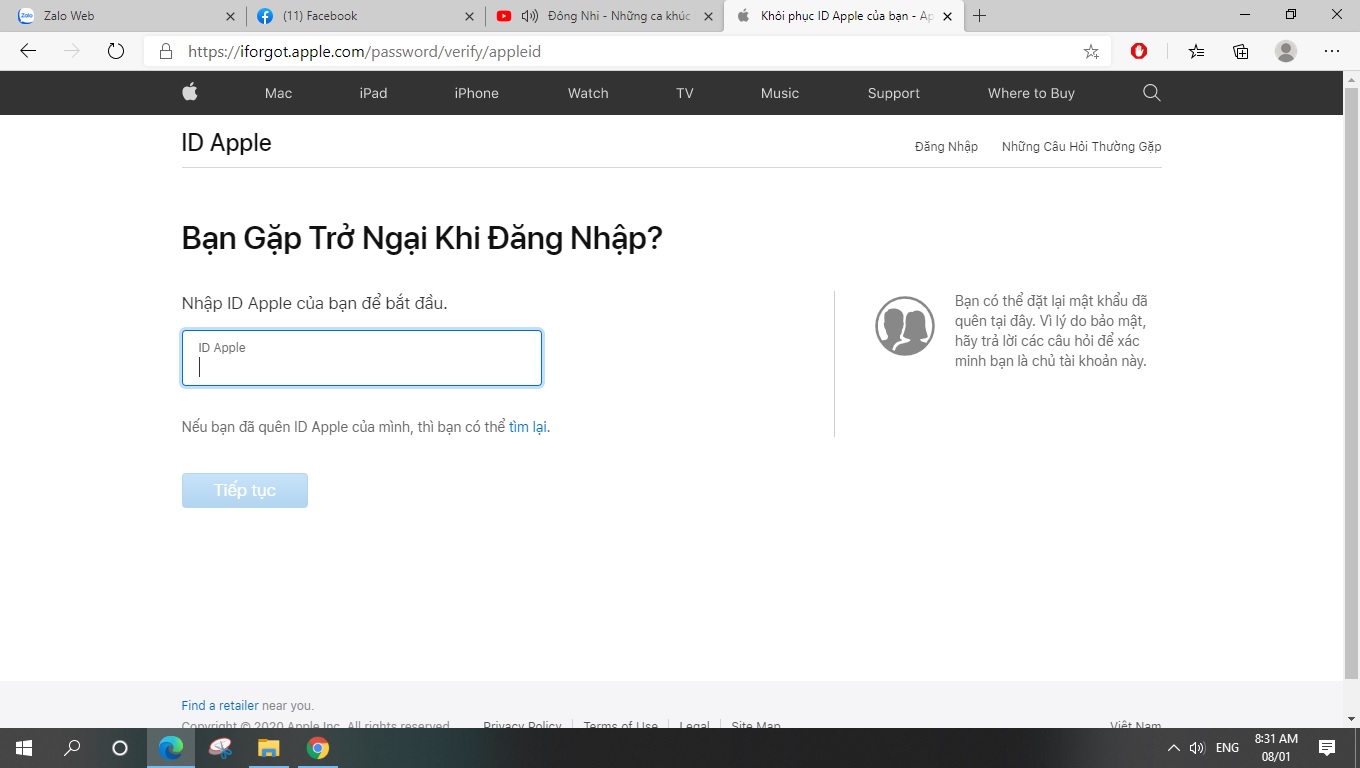Screen dimensions: 1360x768
Task: Open Where to Buy in navigation
Action: pyautogui.click(x=1031, y=93)
